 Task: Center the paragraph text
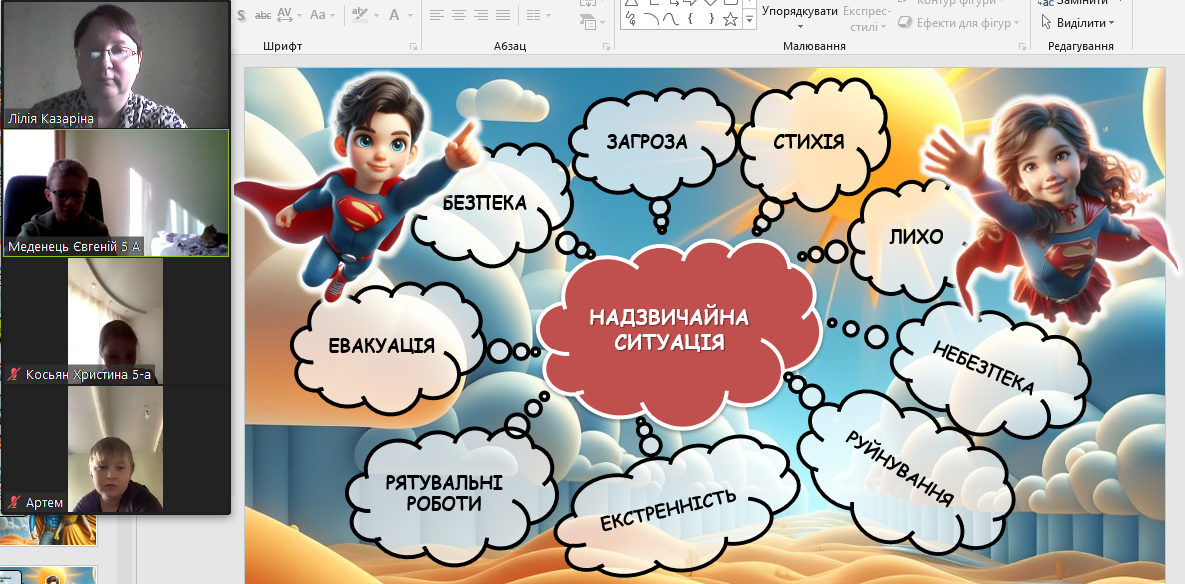point(459,14)
